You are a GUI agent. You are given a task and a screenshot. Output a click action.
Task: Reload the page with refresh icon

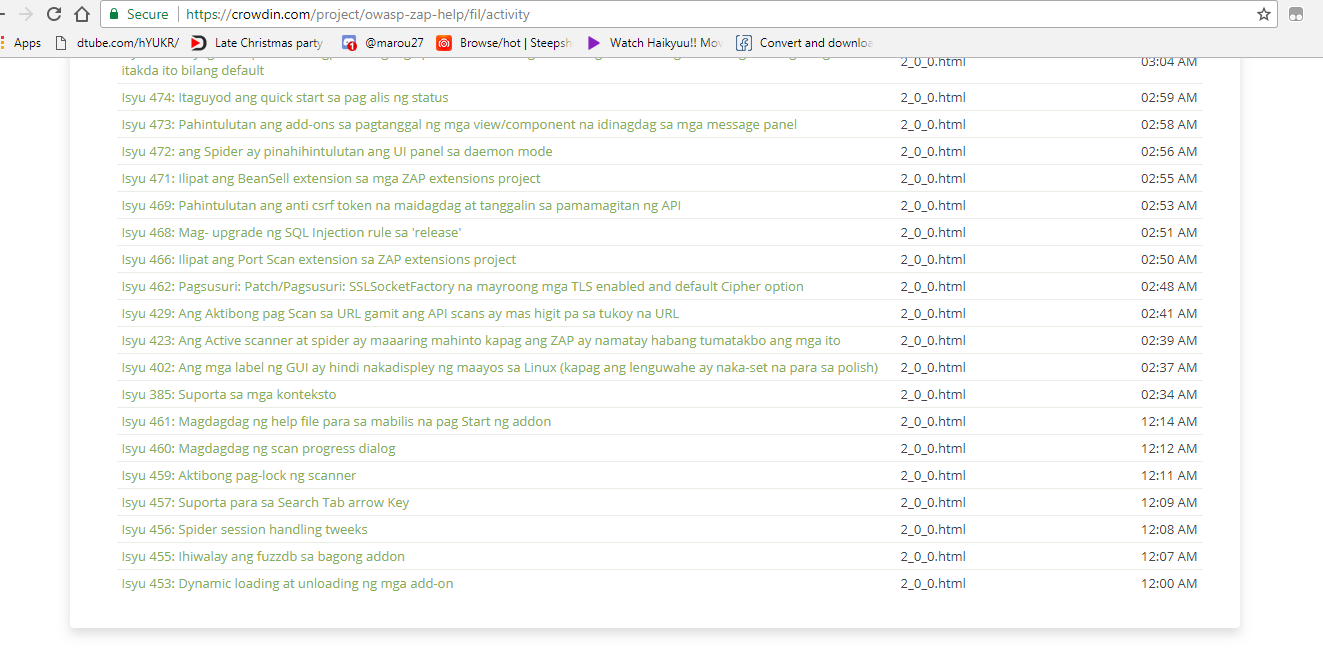(x=54, y=14)
